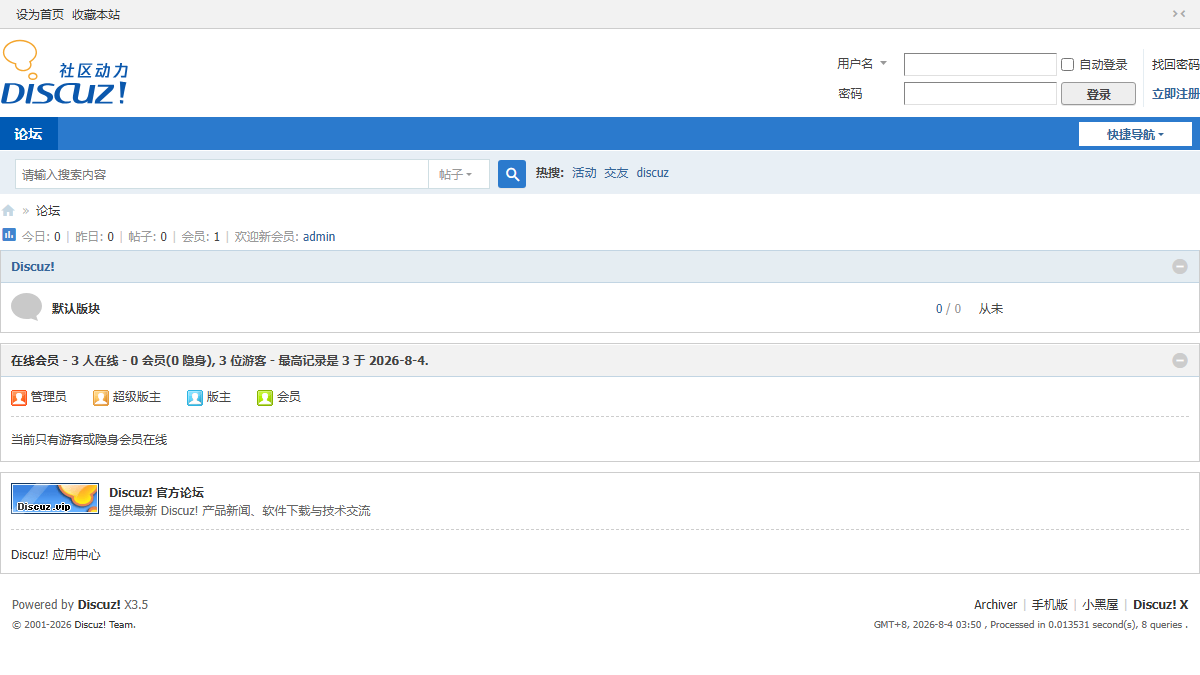Open the 帖子 search type dropdown
This screenshot has width=1200, height=675.
(x=459, y=174)
